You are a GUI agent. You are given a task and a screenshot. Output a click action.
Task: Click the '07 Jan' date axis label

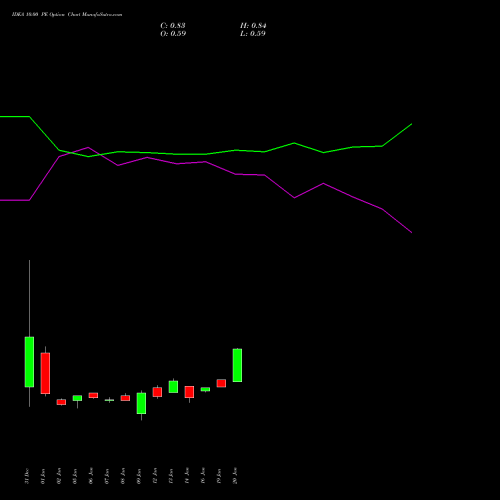107,476
